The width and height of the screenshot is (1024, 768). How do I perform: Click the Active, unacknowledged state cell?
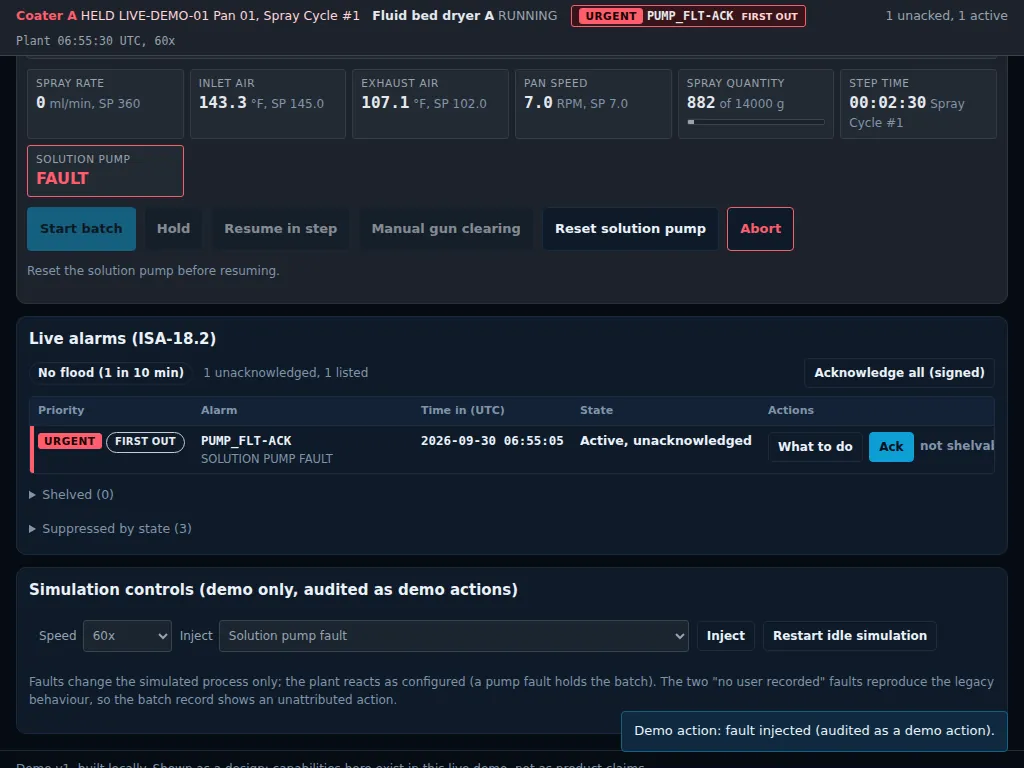click(665, 441)
